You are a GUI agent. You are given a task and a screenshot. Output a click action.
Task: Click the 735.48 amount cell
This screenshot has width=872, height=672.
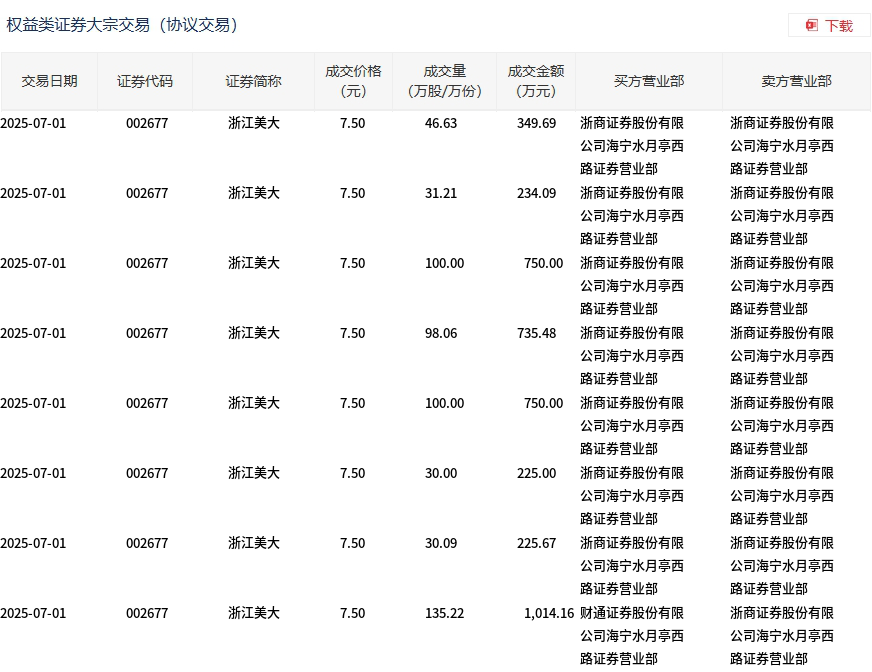coord(536,333)
